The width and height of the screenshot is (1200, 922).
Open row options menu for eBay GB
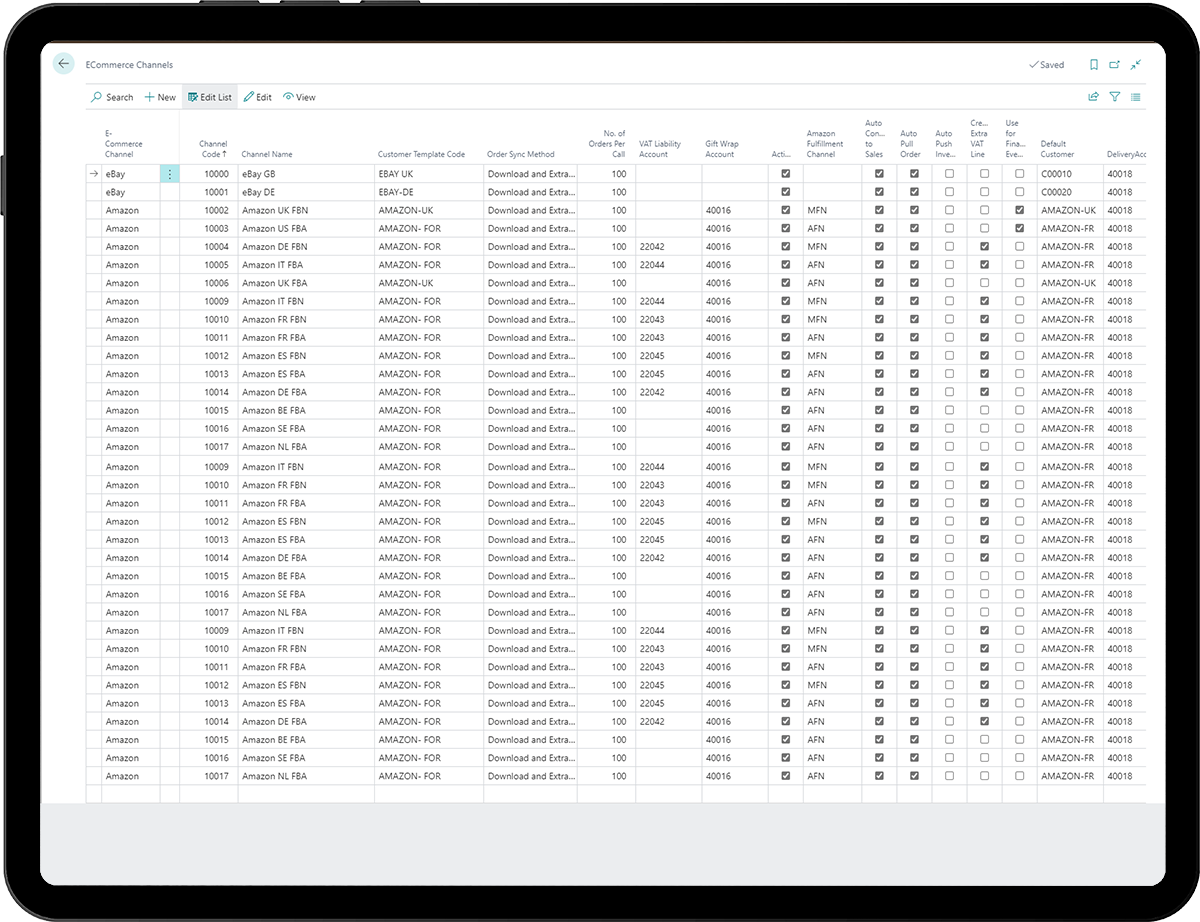(169, 174)
